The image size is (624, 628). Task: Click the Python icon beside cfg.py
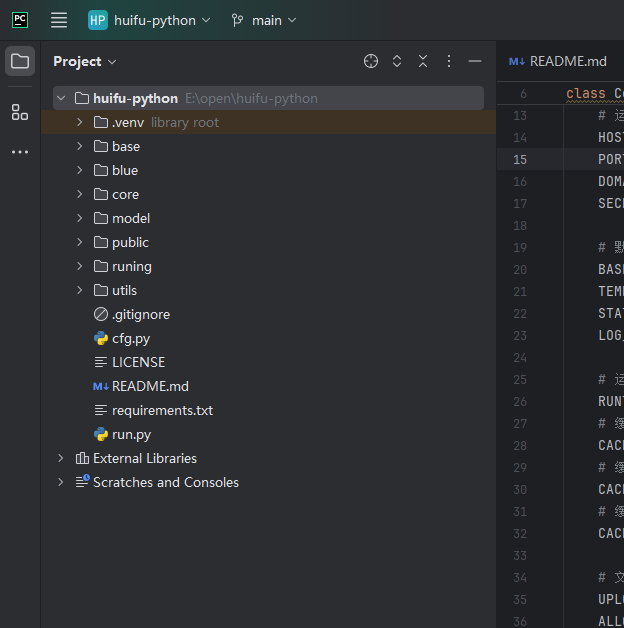101,338
